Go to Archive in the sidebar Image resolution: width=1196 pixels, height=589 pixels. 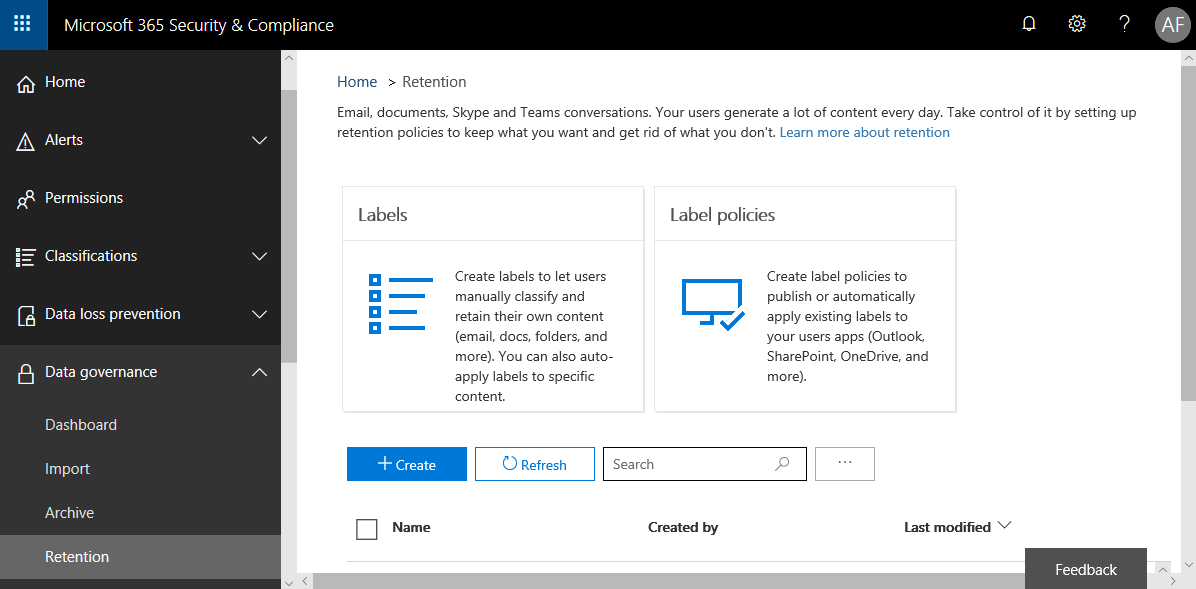tap(70, 513)
